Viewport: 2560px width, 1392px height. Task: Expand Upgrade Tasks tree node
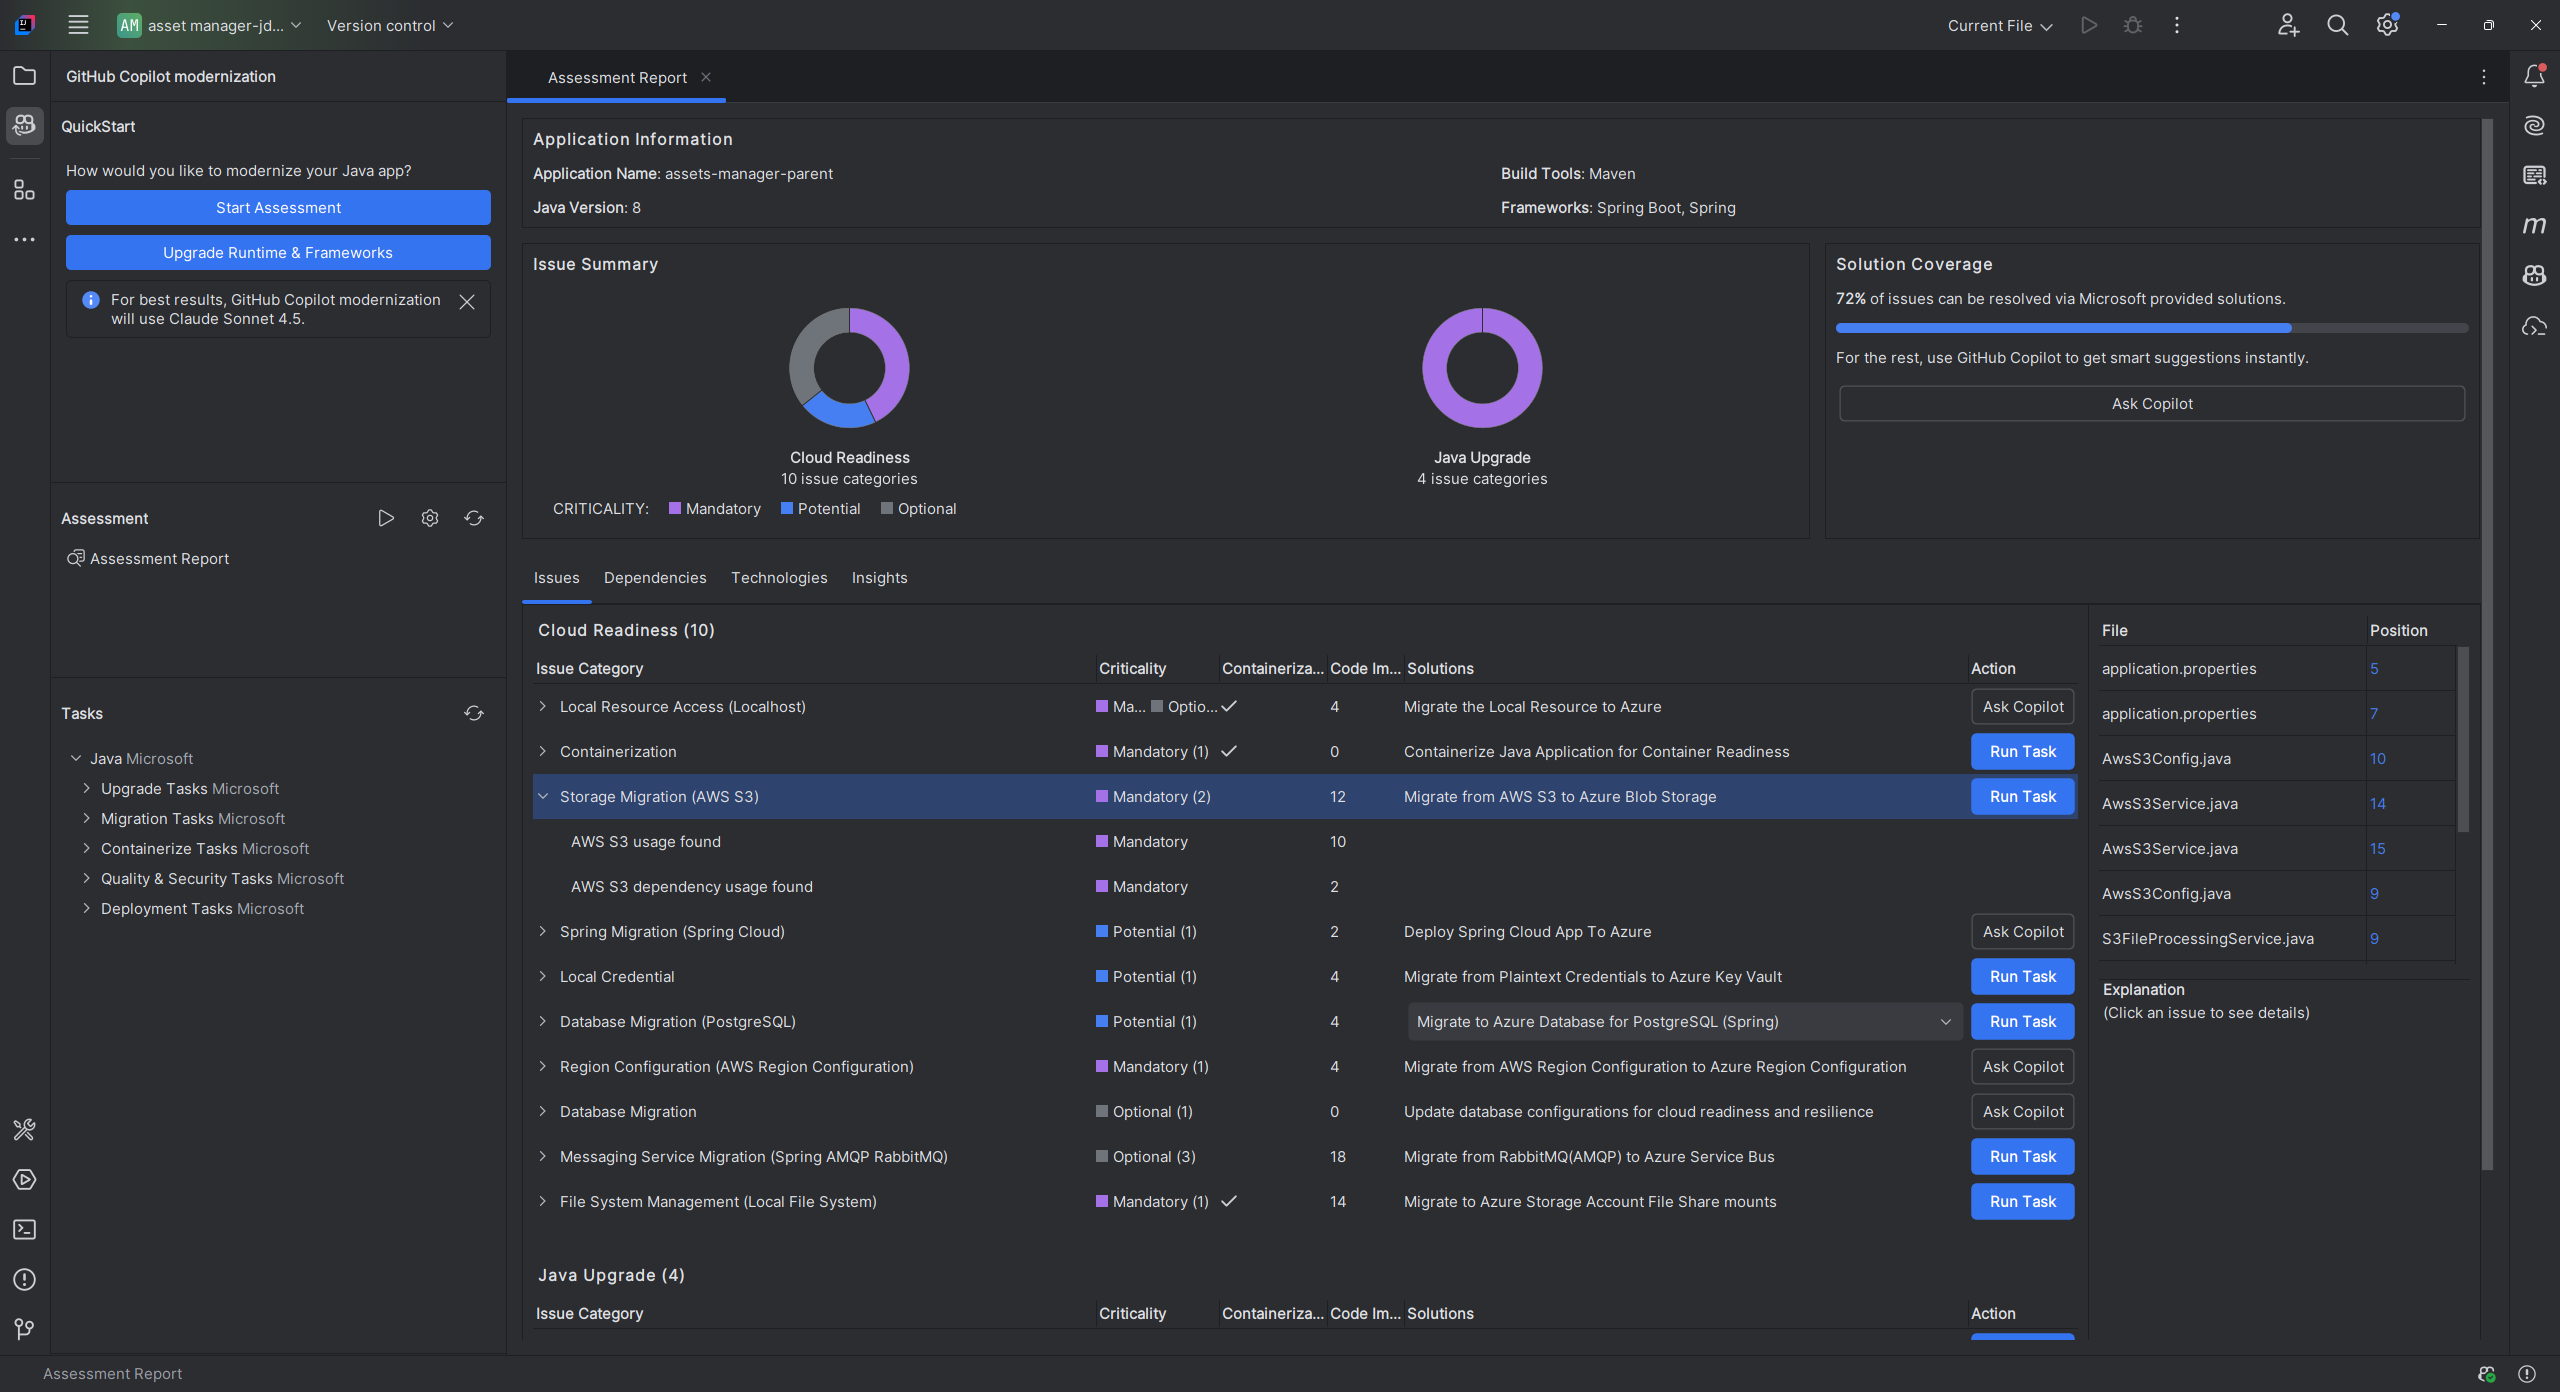pyautogui.click(x=87, y=789)
